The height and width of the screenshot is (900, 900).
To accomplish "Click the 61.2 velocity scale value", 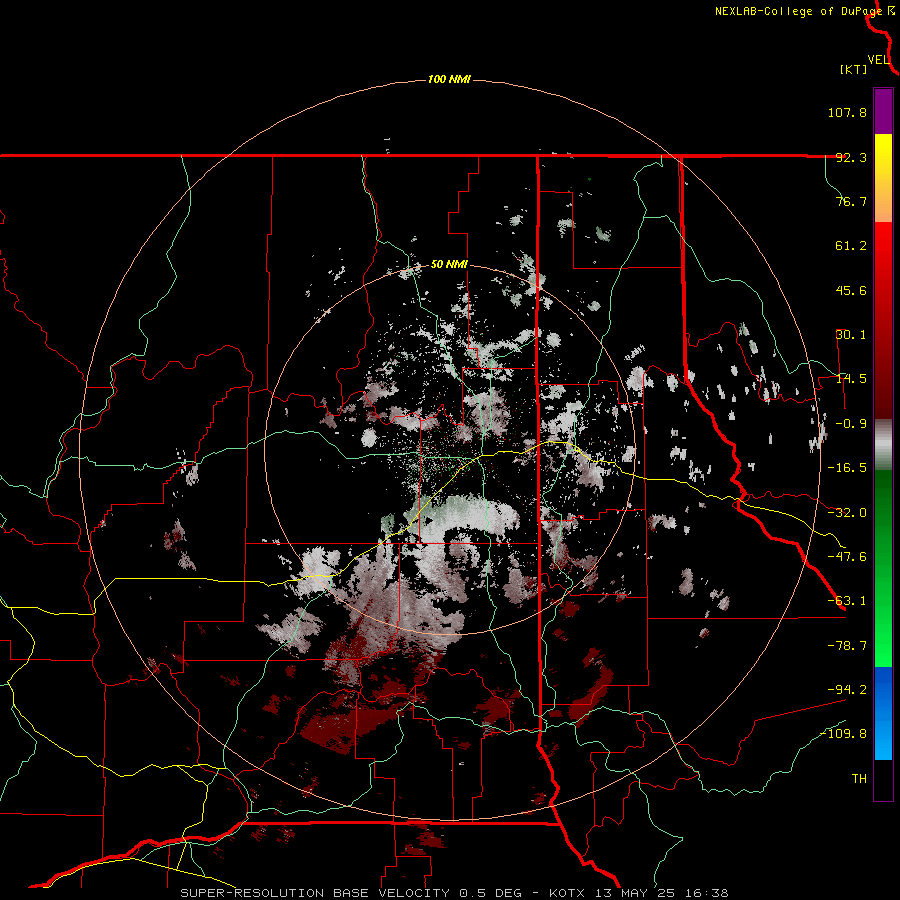I will coord(851,246).
